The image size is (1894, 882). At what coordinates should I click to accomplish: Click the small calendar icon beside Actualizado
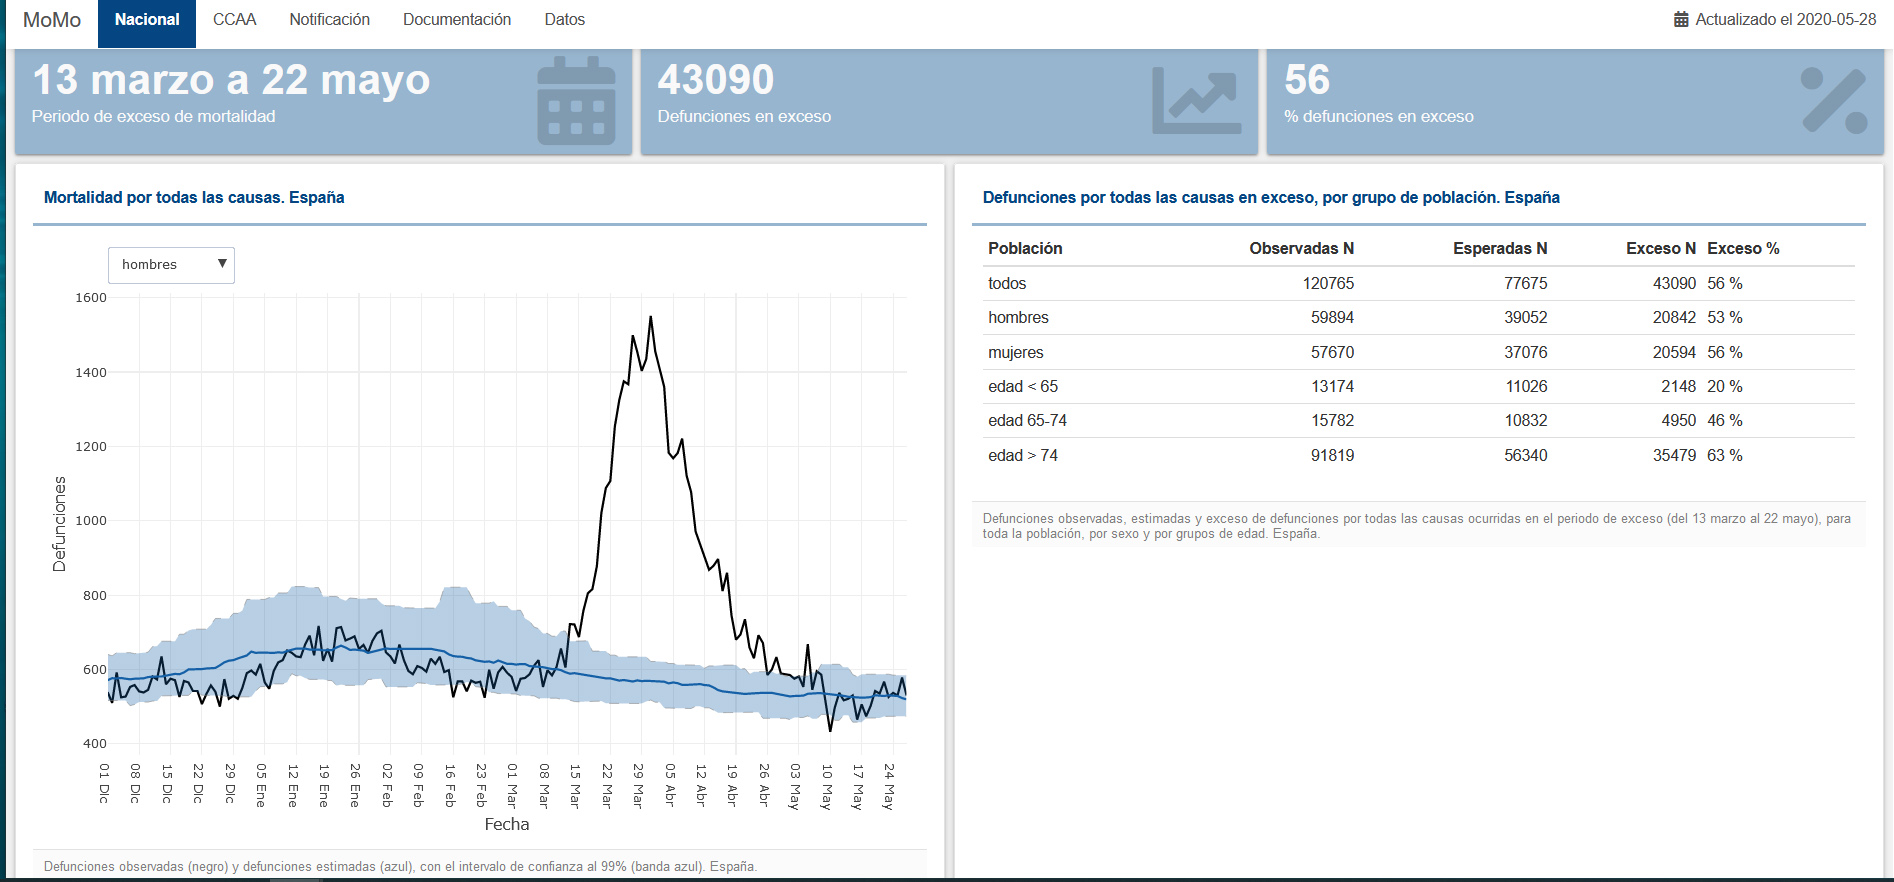point(1681,20)
